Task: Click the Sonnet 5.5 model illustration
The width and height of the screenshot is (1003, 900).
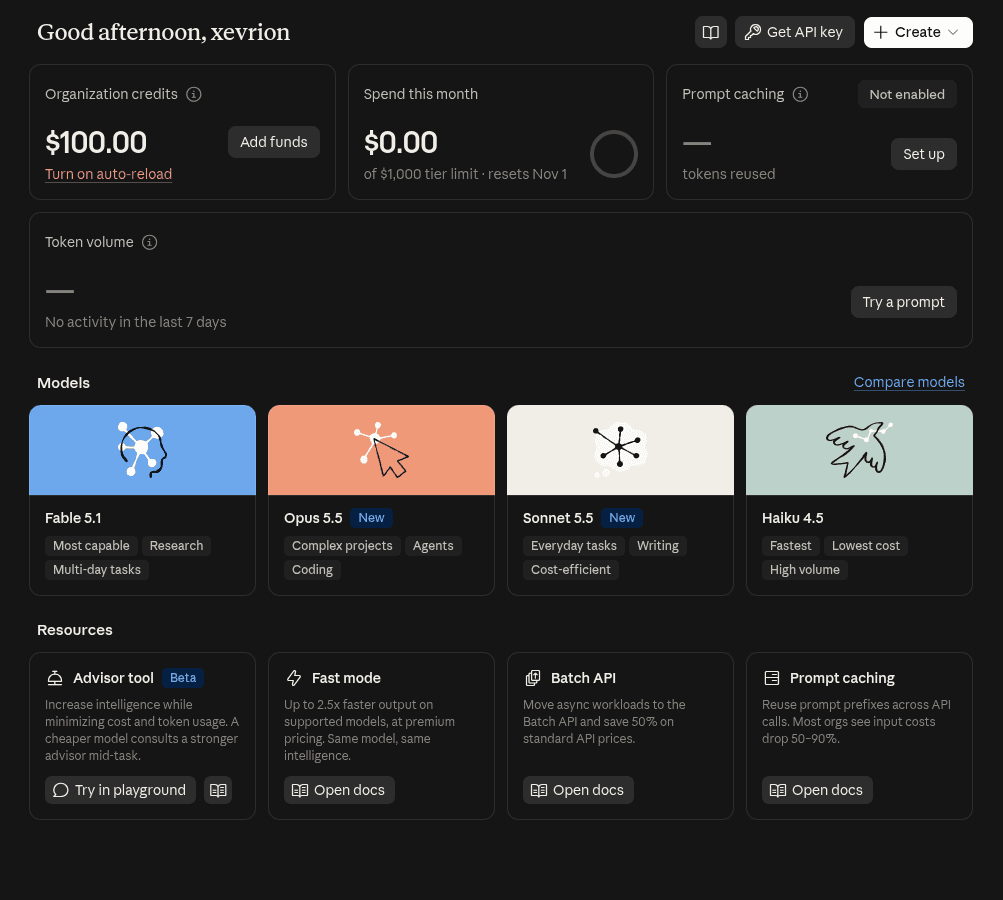Action: pyautogui.click(x=620, y=450)
